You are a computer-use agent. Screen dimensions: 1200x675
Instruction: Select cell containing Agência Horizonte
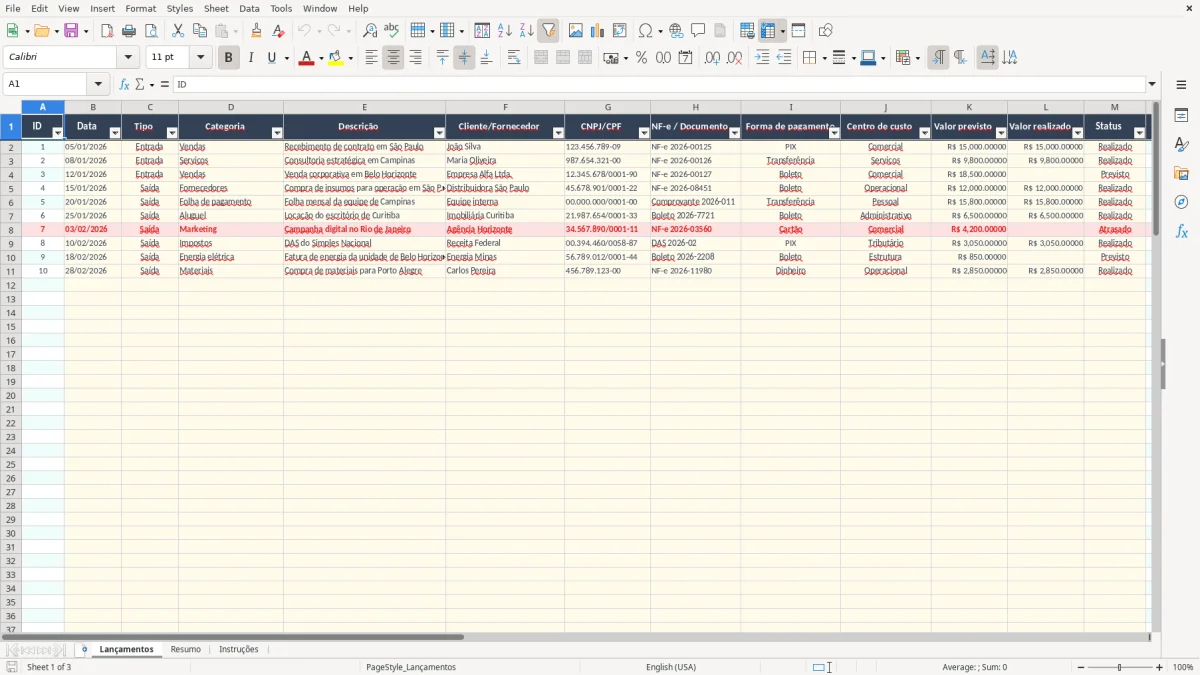coord(505,230)
